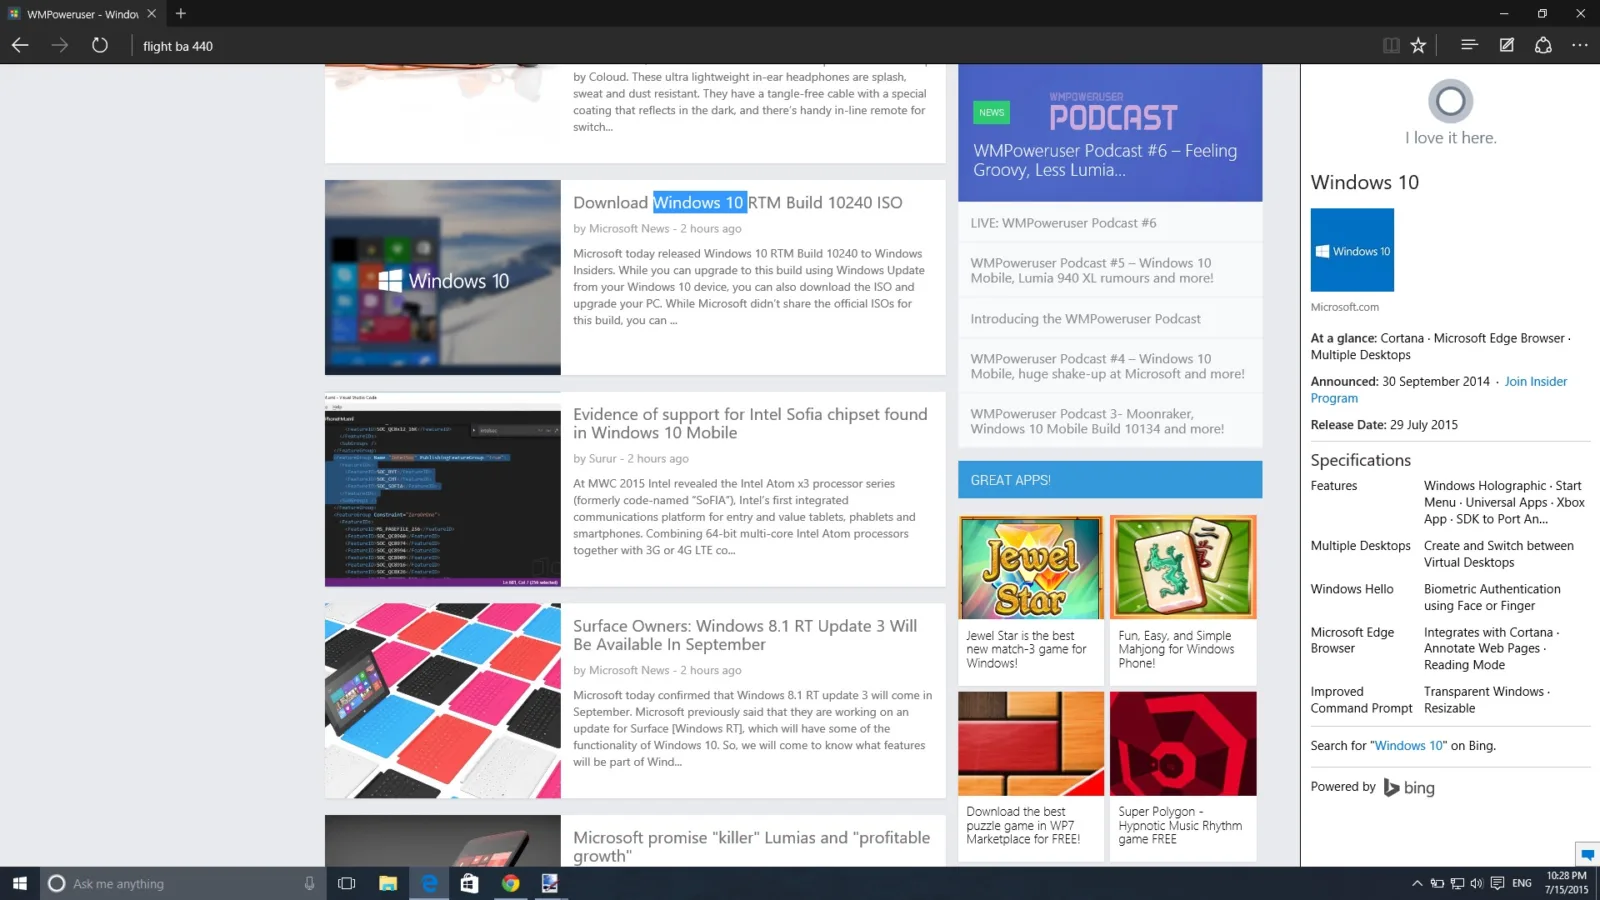Click the Bing logo in Cortana pane
The image size is (1600, 900).
pos(1409,788)
